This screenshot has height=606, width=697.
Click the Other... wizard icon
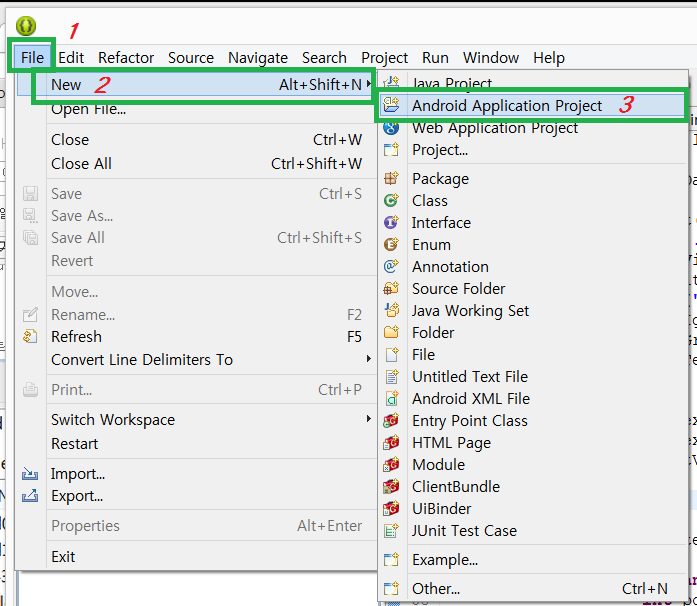[x=391, y=588]
